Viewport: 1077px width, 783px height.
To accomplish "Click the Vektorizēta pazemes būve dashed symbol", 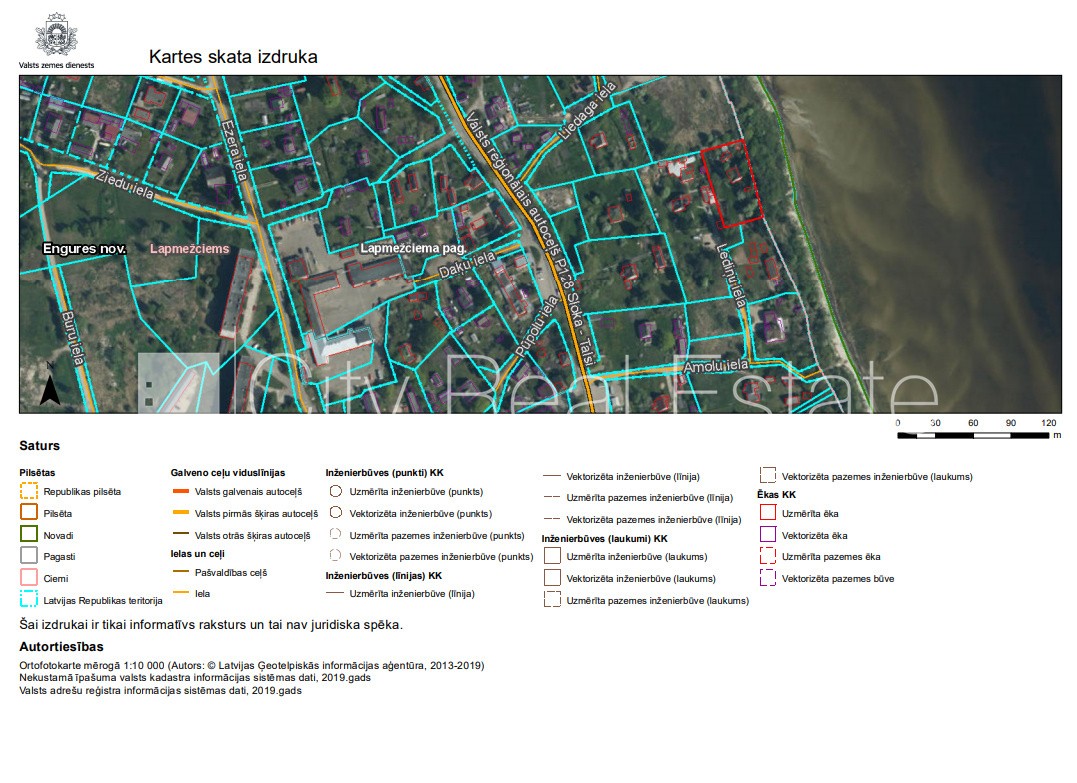I will pos(768,578).
